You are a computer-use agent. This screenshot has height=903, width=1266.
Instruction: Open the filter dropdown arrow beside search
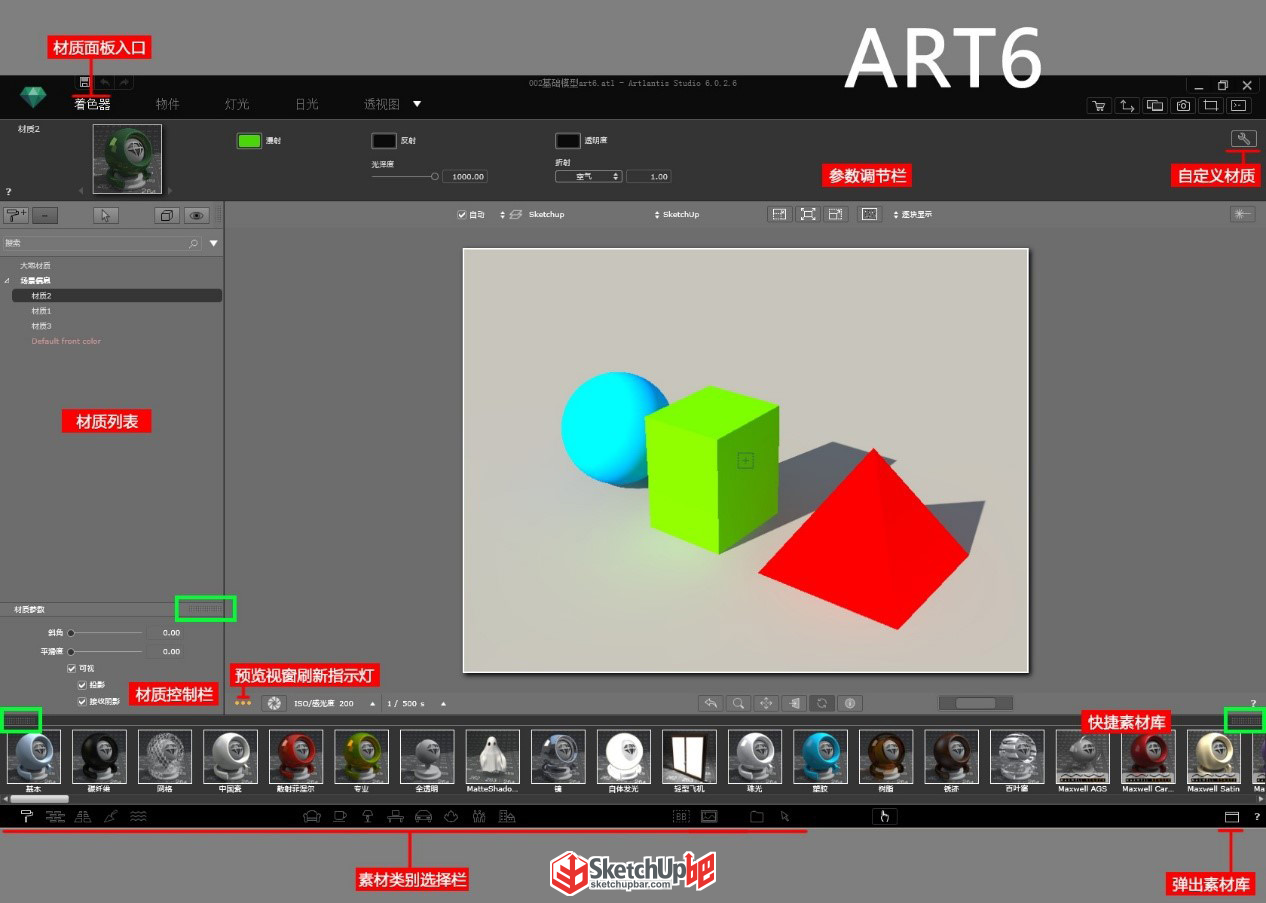(x=214, y=243)
